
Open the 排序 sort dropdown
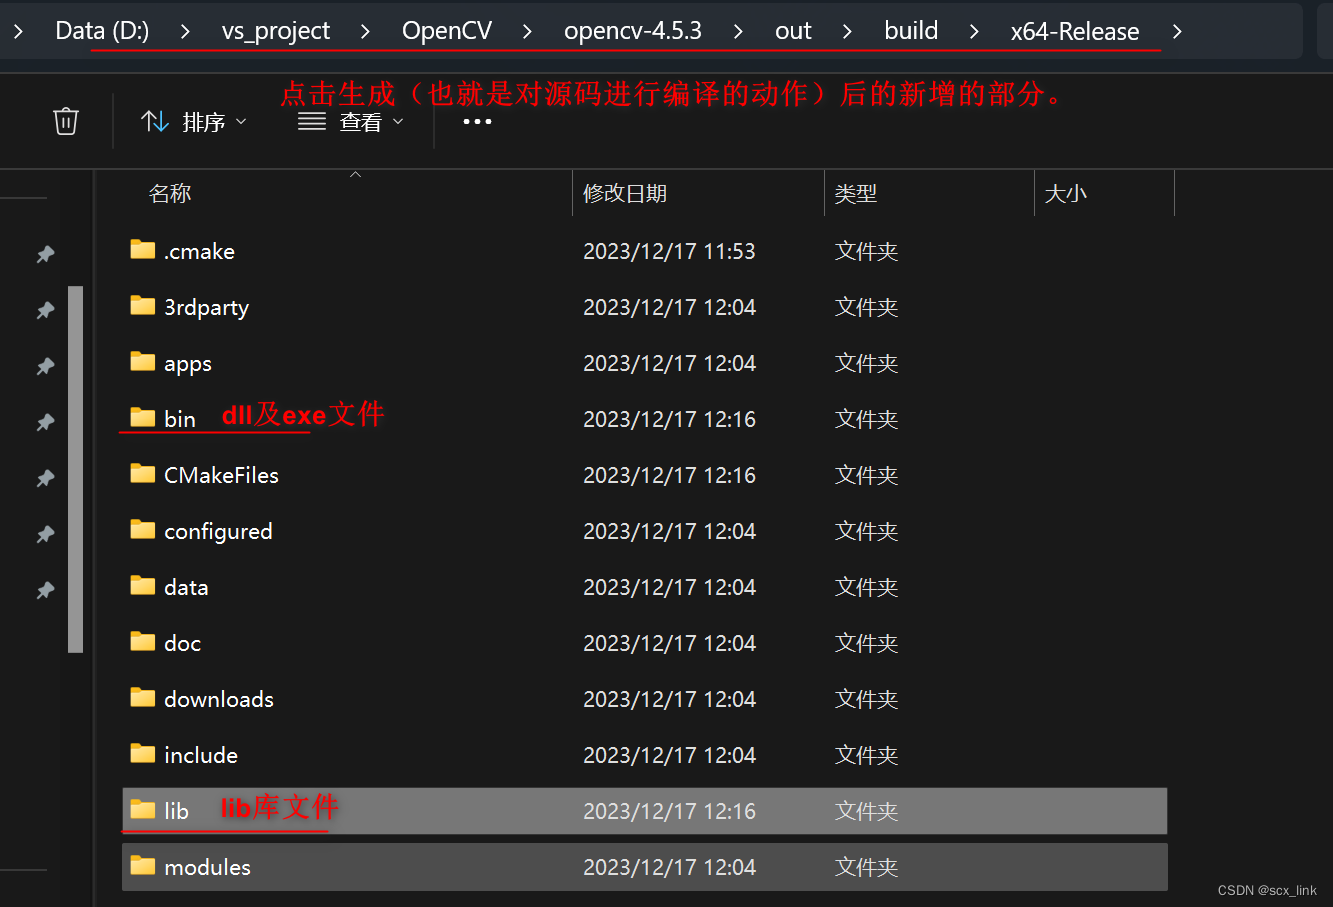194,122
